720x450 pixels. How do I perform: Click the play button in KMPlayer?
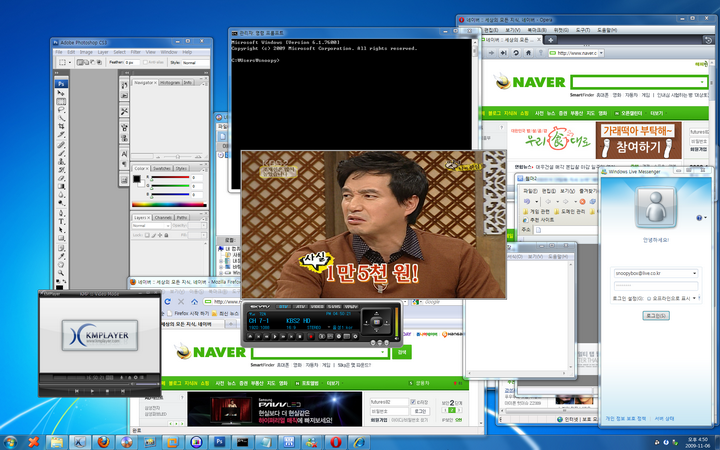click(92, 391)
